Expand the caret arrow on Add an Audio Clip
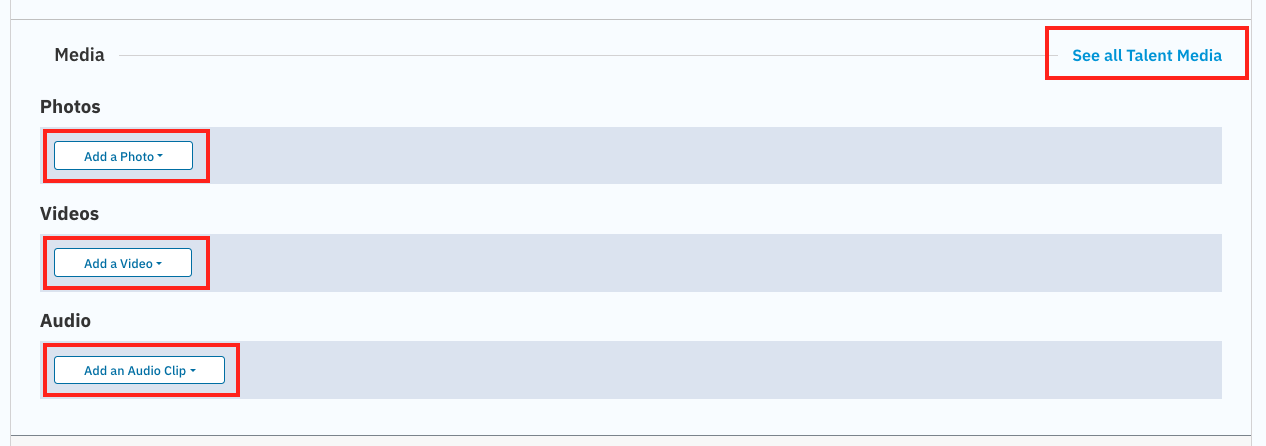This screenshot has height=446, width=1266. tap(193, 370)
